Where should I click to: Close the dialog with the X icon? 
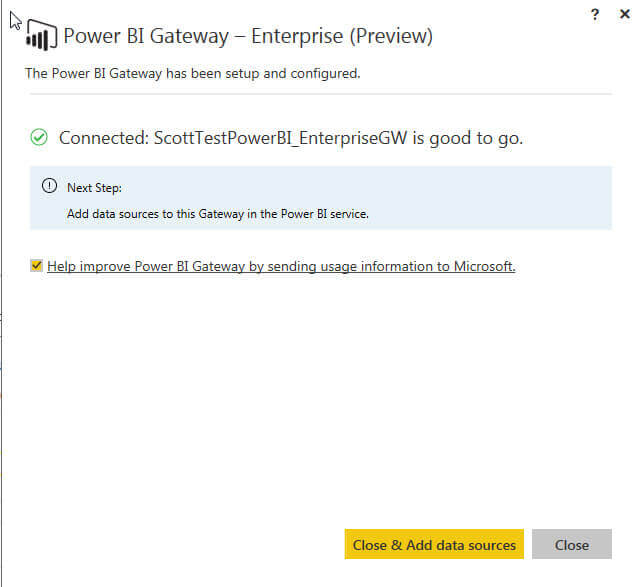click(625, 14)
